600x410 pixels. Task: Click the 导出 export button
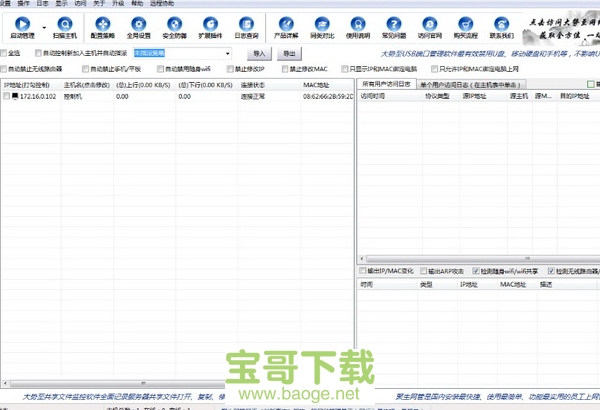coord(289,54)
